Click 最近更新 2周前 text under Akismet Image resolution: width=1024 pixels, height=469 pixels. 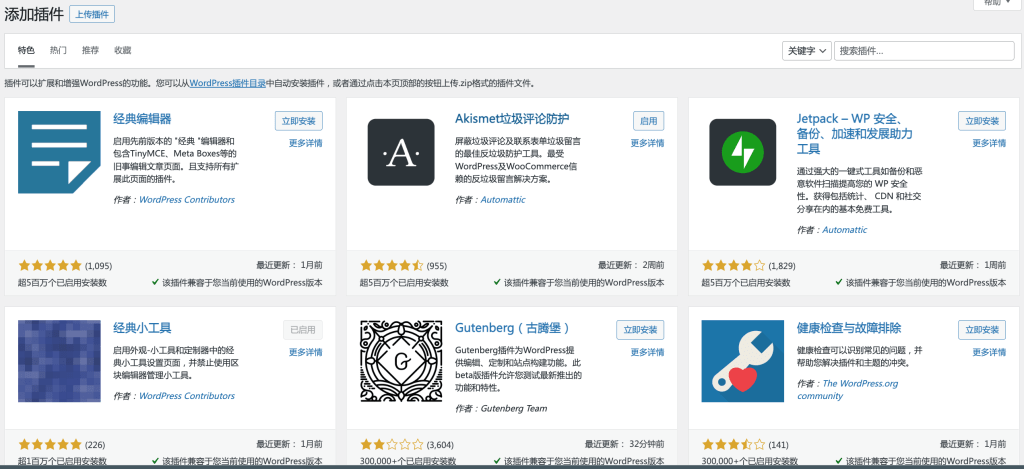[x=632, y=266]
